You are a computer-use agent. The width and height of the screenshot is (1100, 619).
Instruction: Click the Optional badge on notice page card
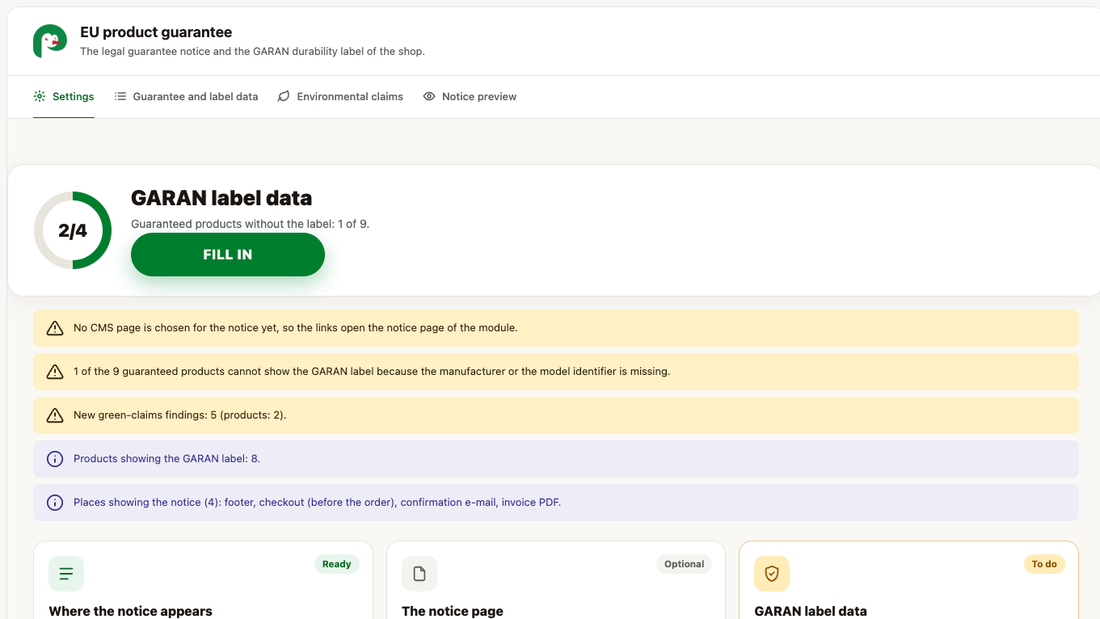(x=684, y=564)
